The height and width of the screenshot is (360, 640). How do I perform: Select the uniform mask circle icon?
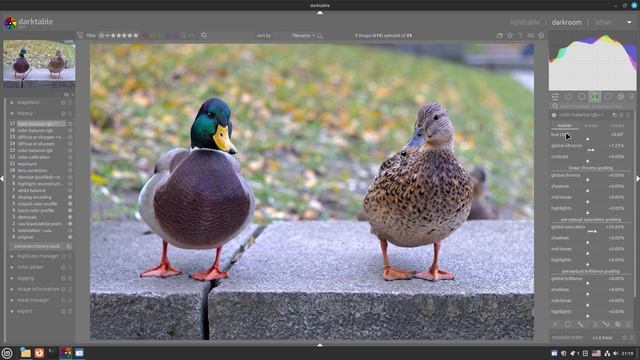point(568,324)
